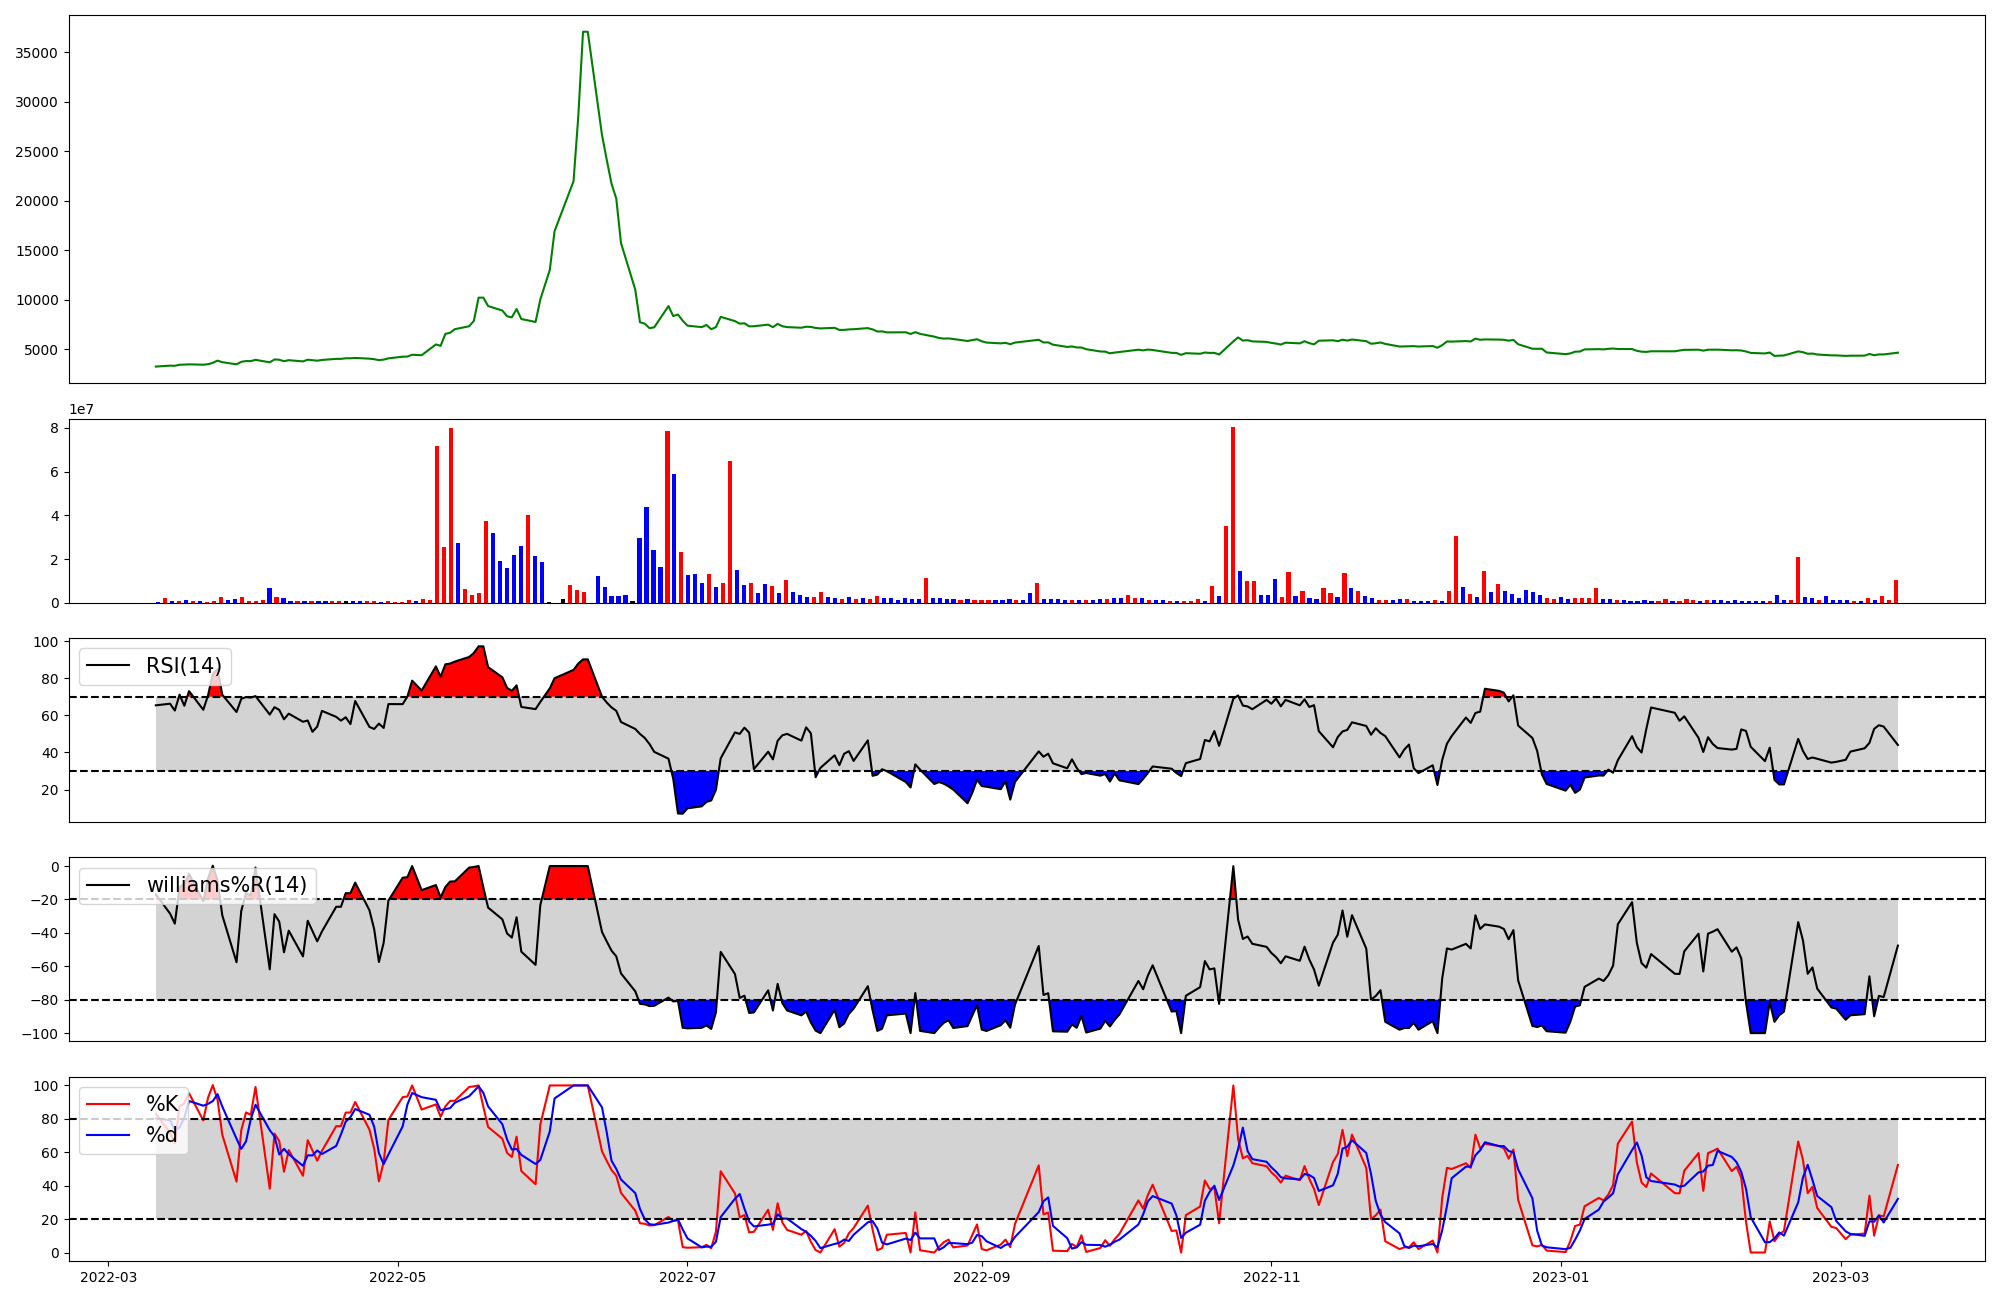Click the 2022-11 x-axis date label
The height and width of the screenshot is (1300, 2000).
[x=1271, y=1277]
